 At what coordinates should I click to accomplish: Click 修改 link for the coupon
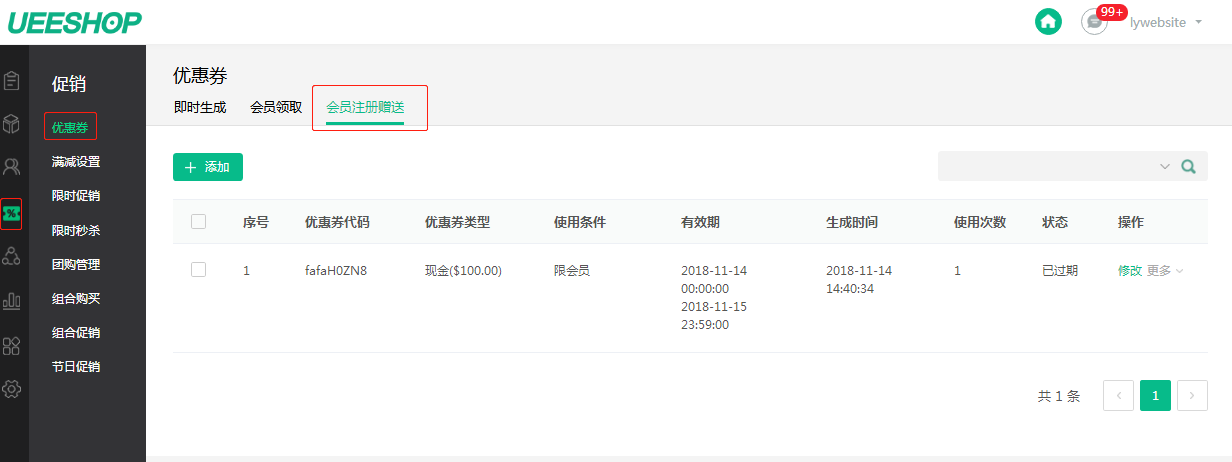point(1129,271)
